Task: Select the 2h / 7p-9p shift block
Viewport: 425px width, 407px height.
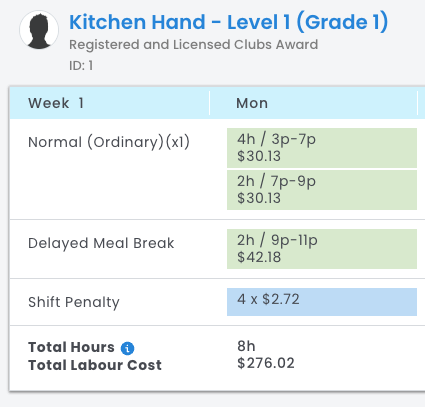Action: [322, 190]
